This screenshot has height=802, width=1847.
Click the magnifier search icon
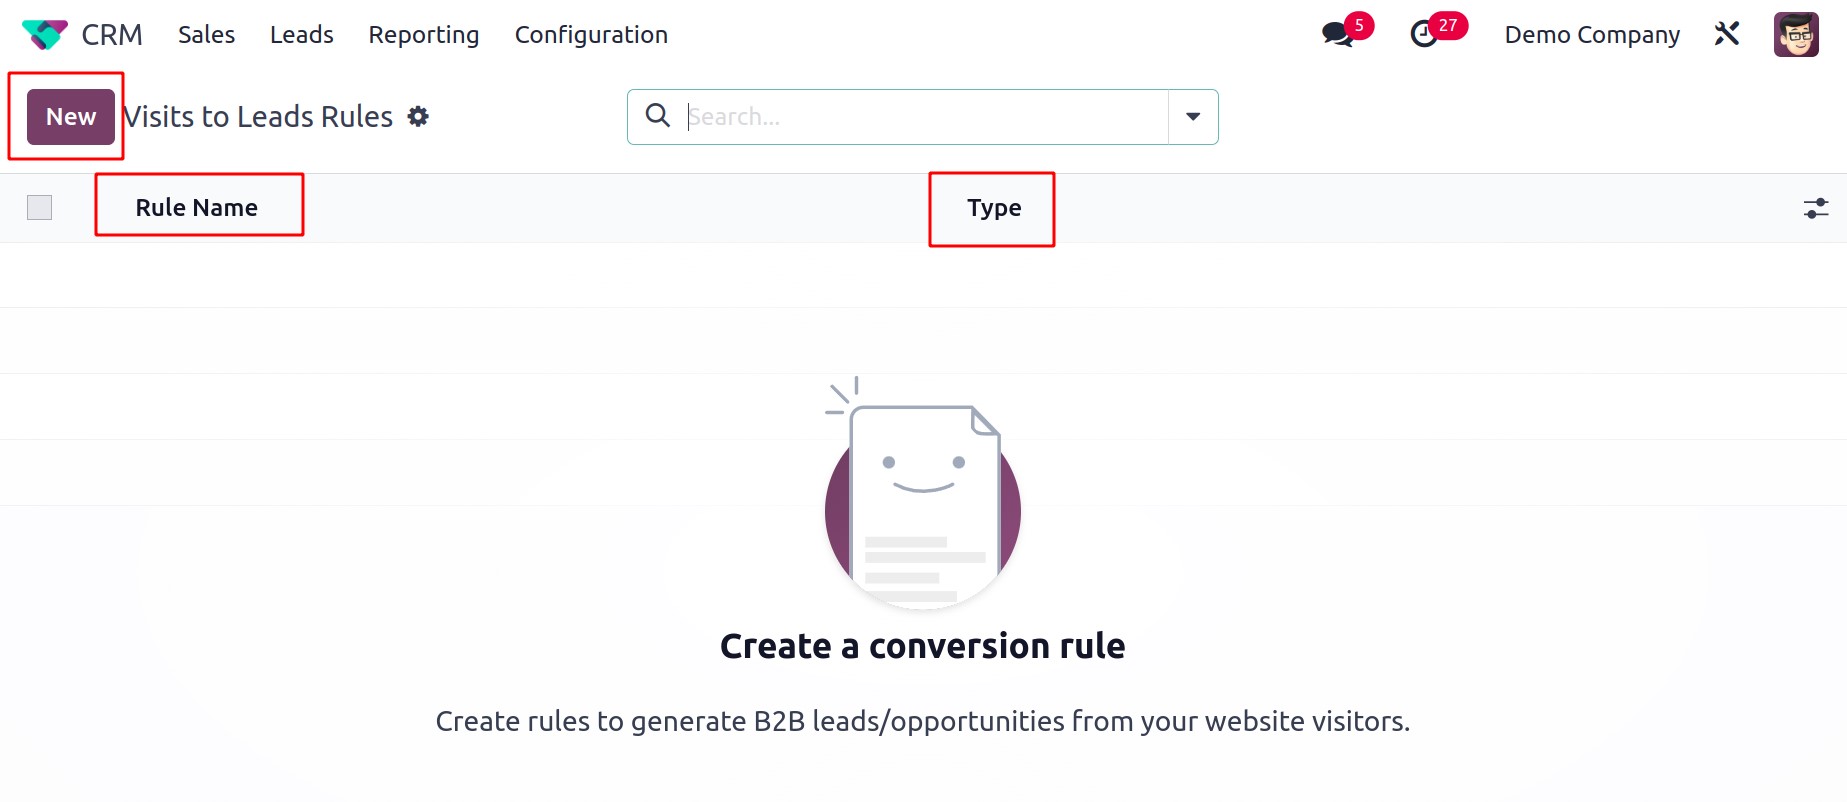click(658, 116)
